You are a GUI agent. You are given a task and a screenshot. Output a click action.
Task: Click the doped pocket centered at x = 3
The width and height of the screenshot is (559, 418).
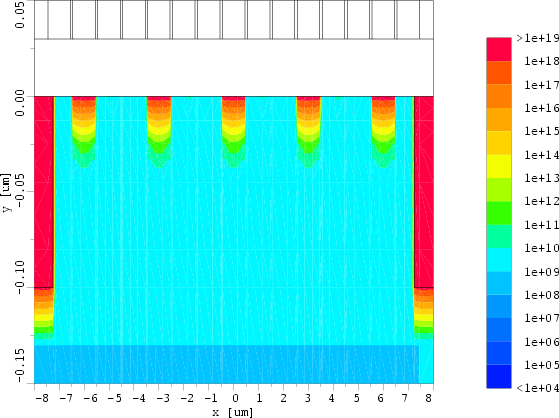(308, 132)
